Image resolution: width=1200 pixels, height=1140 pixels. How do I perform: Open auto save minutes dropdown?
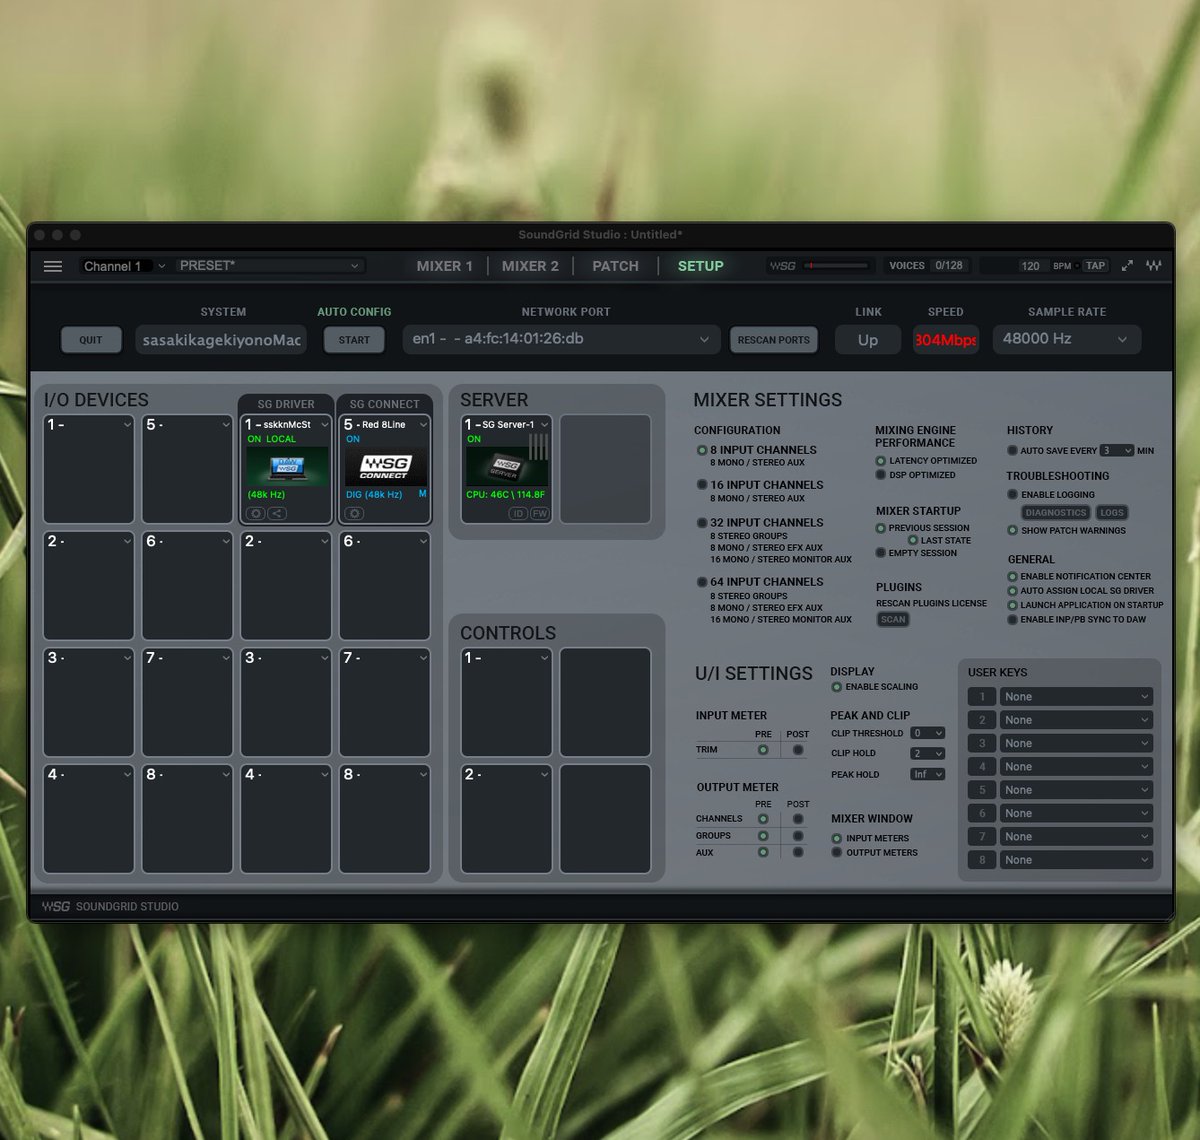1117,451
